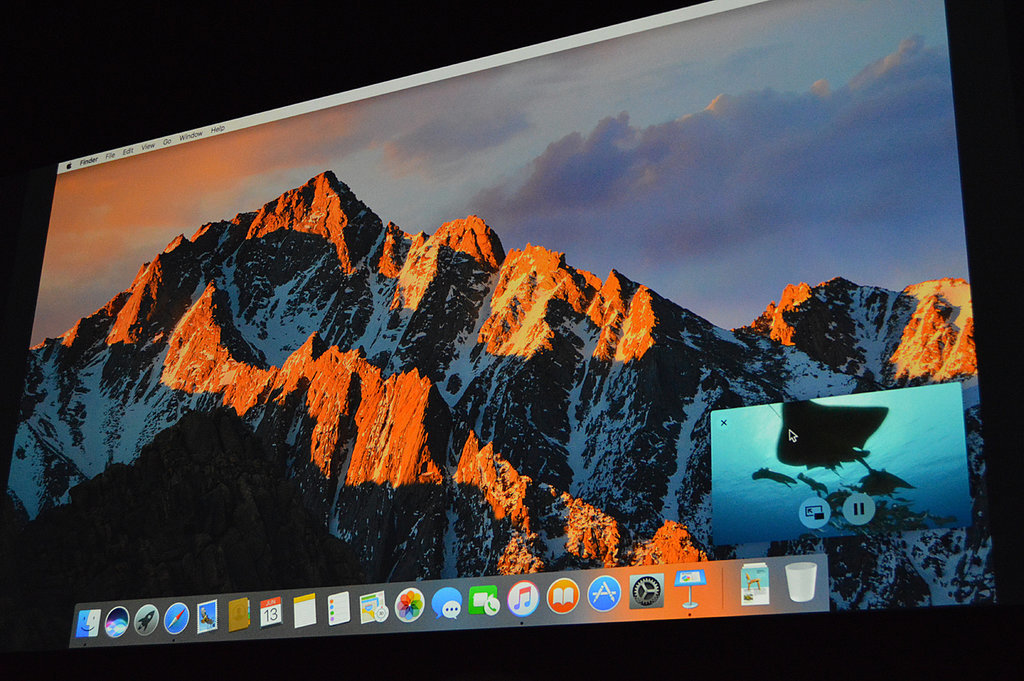Open iTunes music note icon
1024x681 pixels.
(523, 598)
